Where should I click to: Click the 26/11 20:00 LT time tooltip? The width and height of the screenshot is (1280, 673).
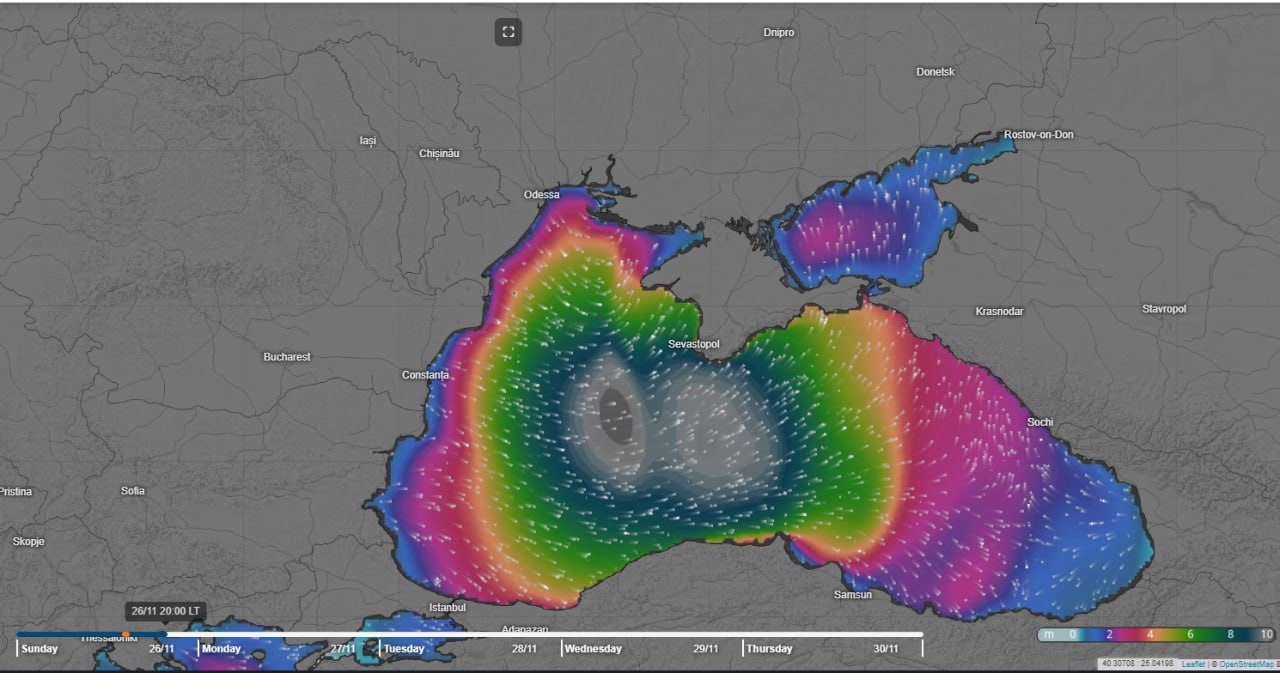pos(166,610)
